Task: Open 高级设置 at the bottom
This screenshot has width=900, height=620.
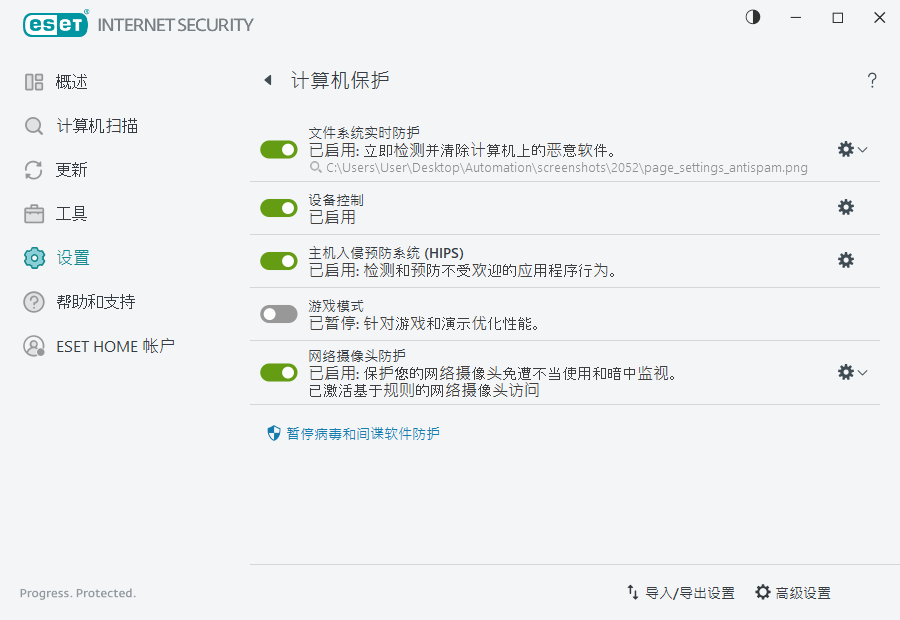Action: (x=795, y=592)
